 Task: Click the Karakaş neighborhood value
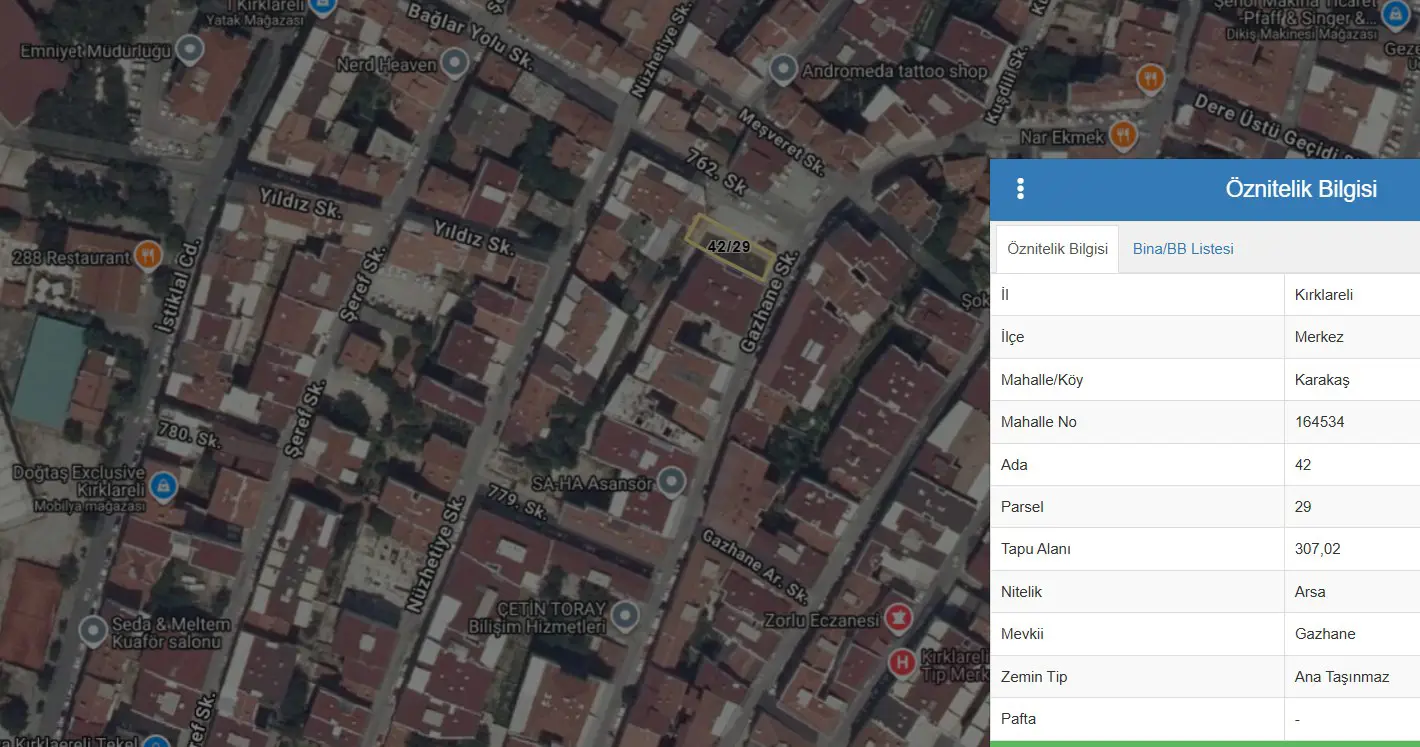coord(1322,380)
